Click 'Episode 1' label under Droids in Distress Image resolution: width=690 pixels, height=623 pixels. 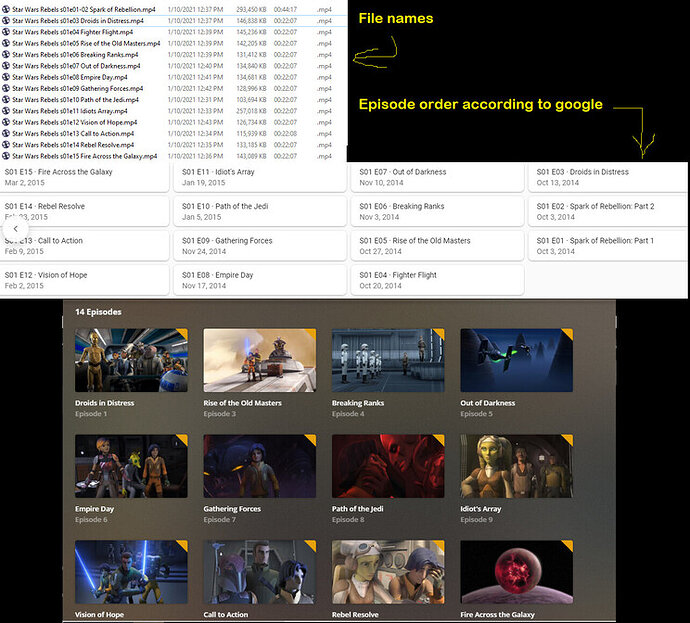pos(91,414)
